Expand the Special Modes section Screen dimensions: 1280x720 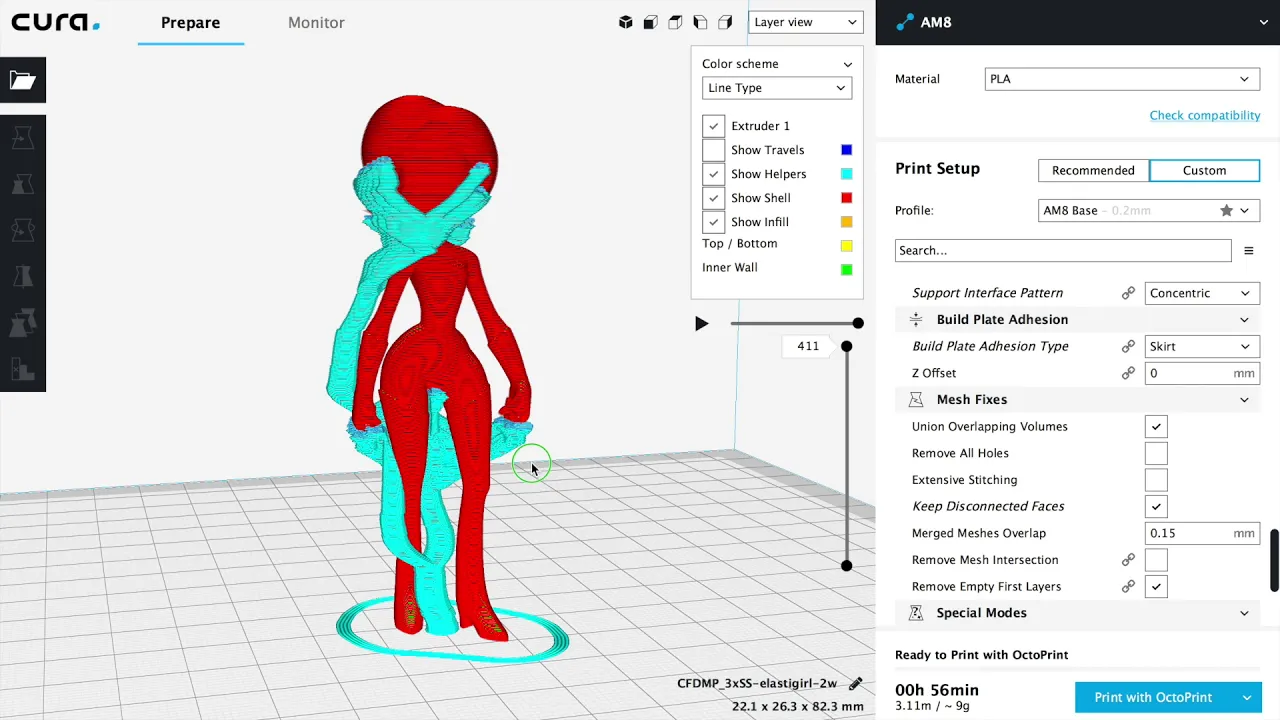pos(1244,613)
